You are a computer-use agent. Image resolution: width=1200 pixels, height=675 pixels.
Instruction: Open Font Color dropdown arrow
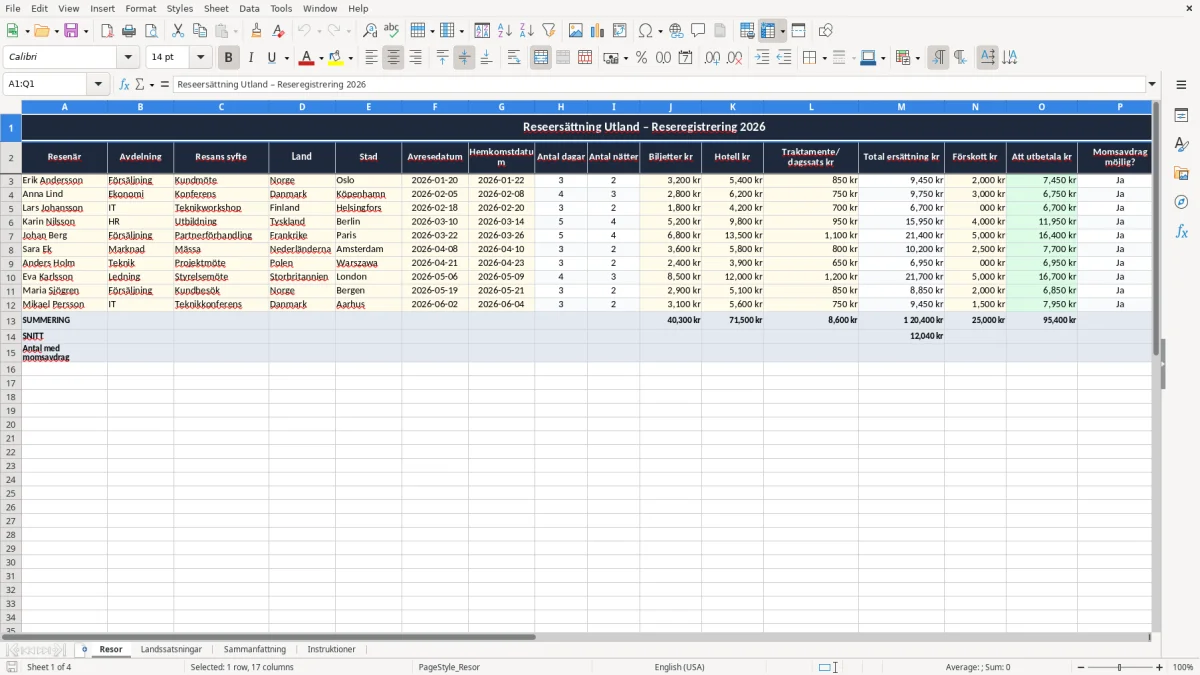[x=320, y=58]
